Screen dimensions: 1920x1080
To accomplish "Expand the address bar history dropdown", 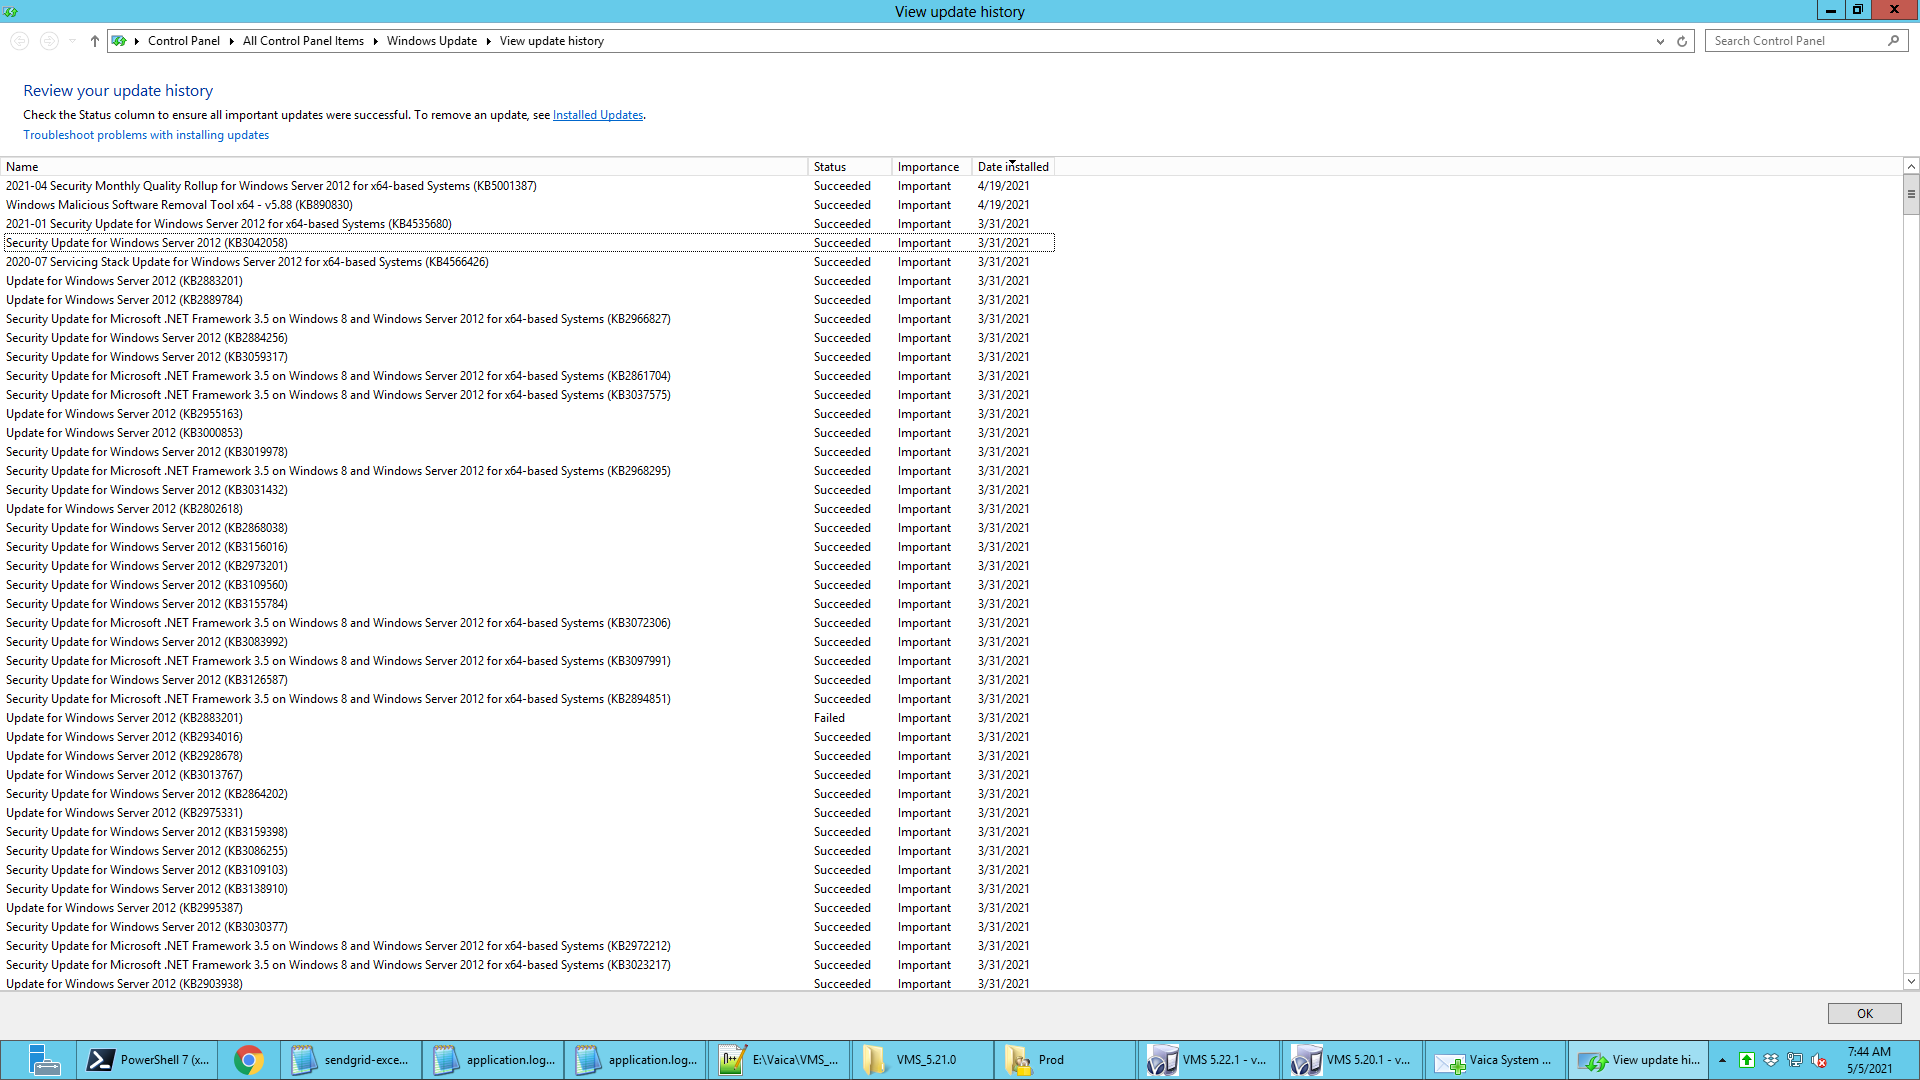I will click(x=1660, y=41).
